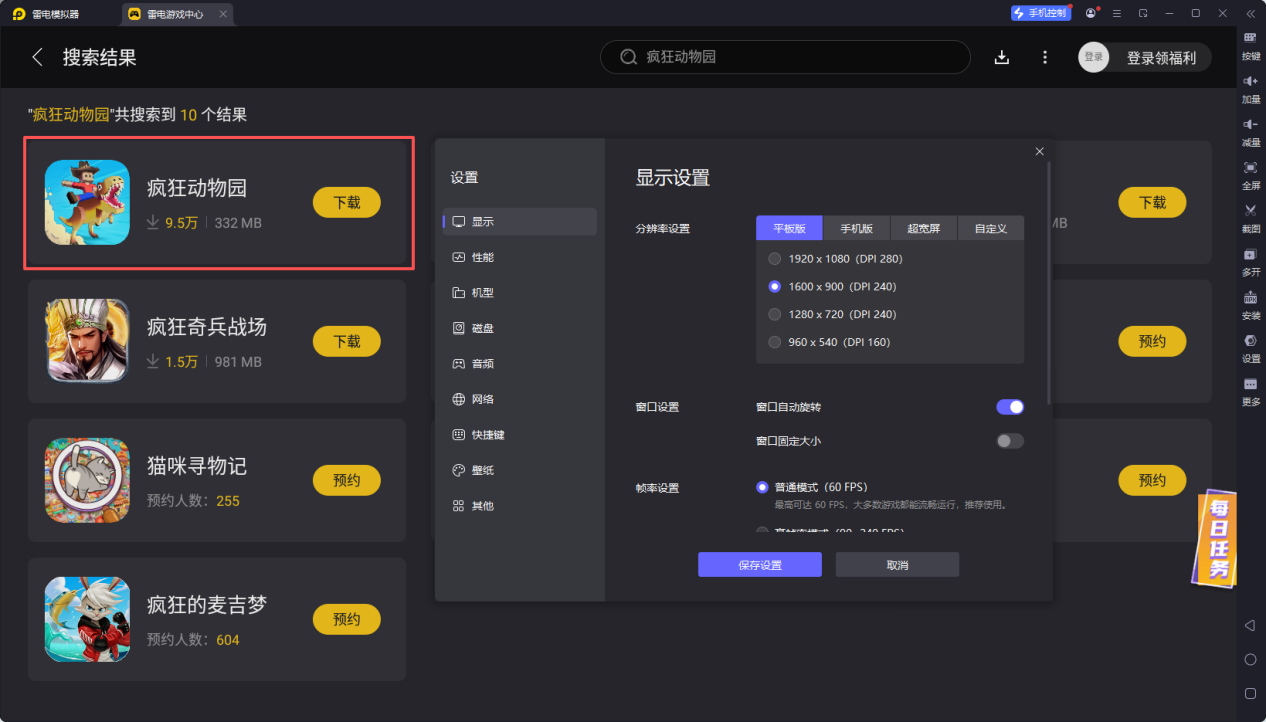1266x722 pixels.
Task: Click 手机控制 phone control button
Action: [1040, 13]
